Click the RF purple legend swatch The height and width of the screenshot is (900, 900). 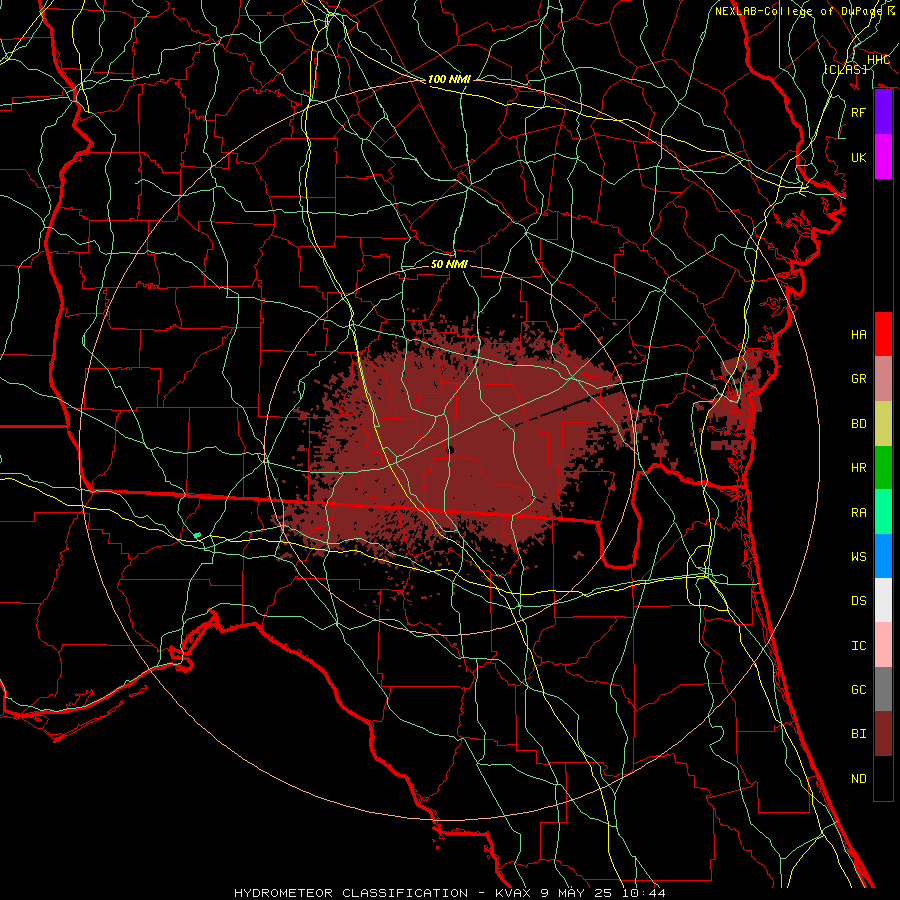[883, 112]
